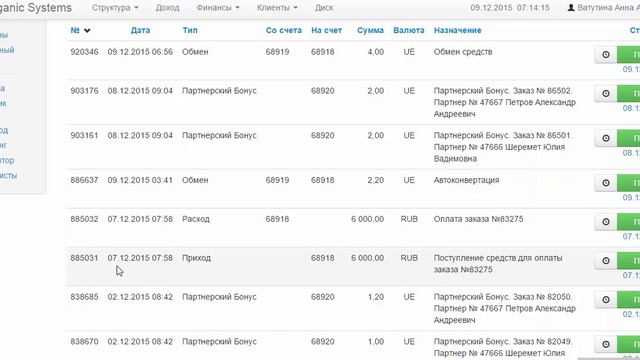Toggle sort arrow next to № column

pyautogui.click(x=87, y=31)
